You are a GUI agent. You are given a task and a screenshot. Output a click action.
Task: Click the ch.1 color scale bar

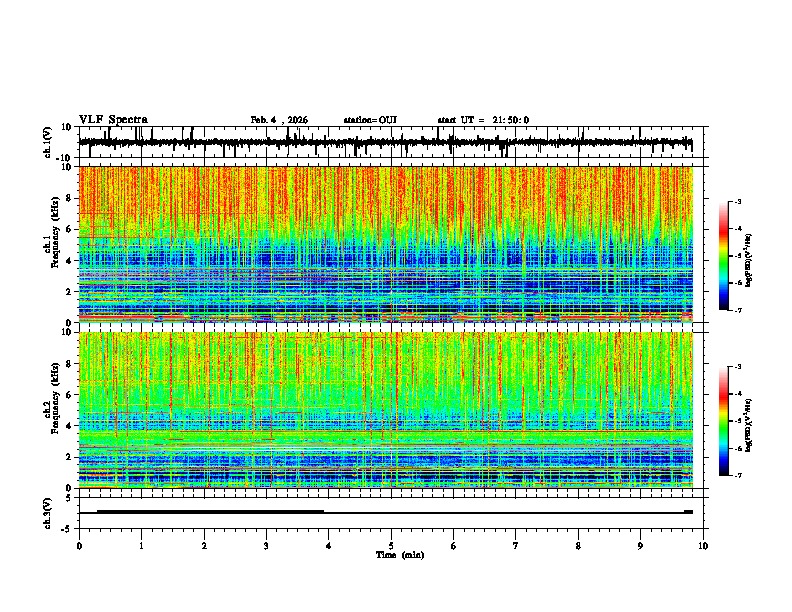pos(724,256)
